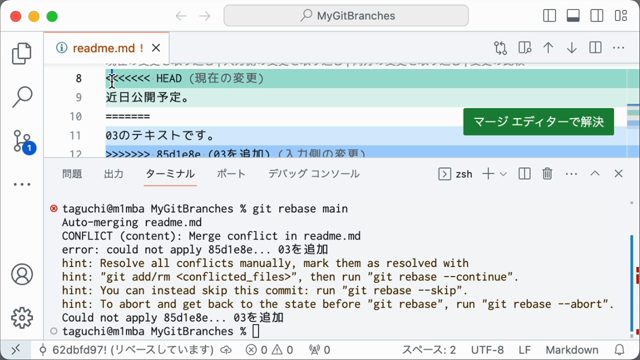Click branch 62dbfd97 rebasing status item
The image size is (640, 360).
126,350
